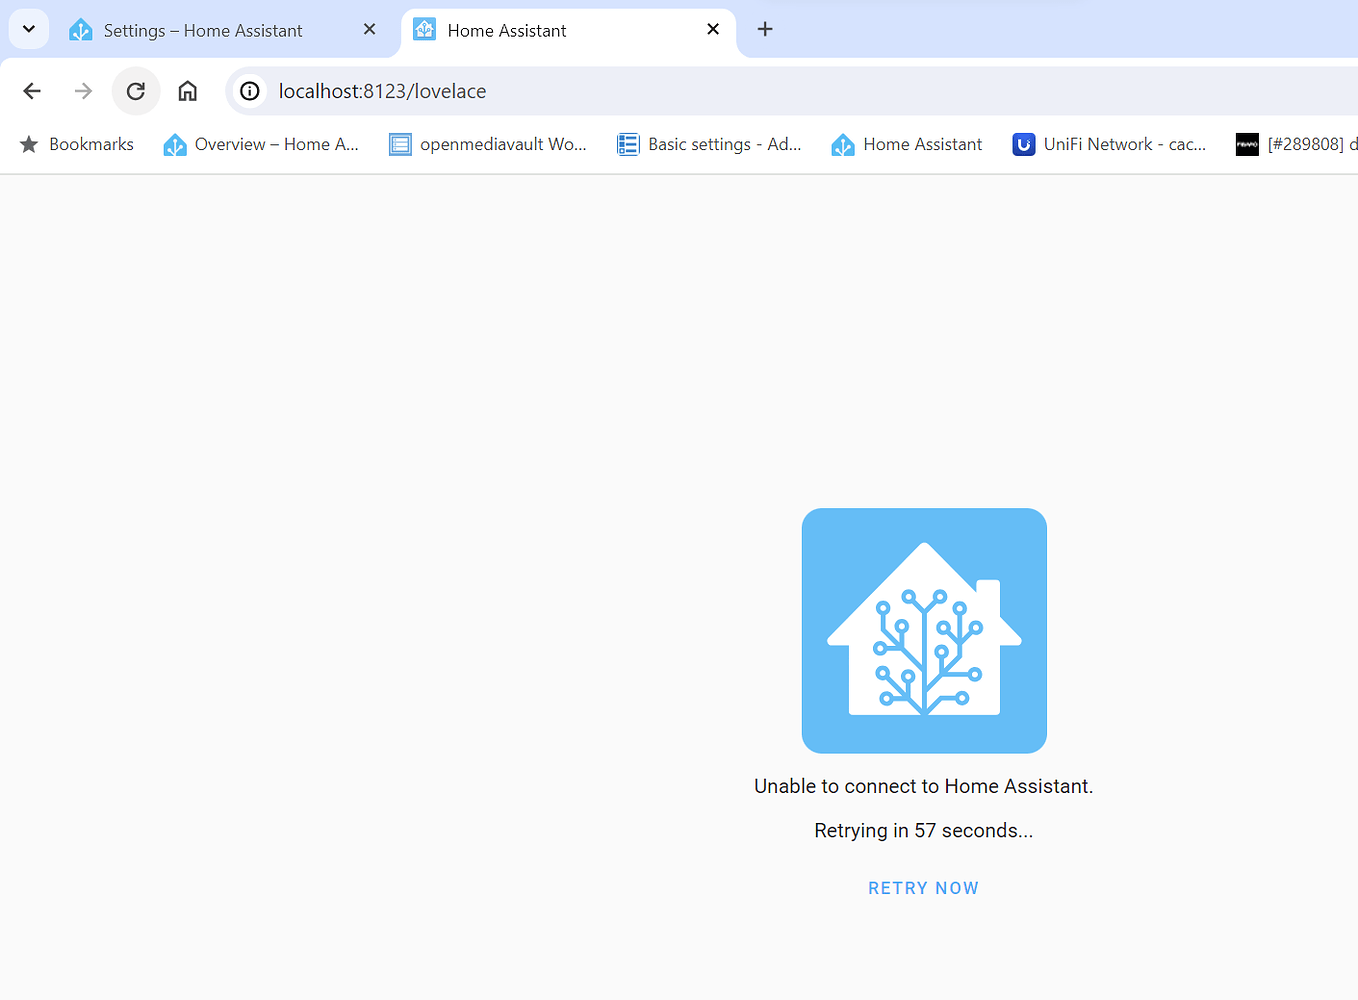The image size is (1358, 1000).
Task: Click RETRY NOW to reconnect
Action: coord(923,887)
